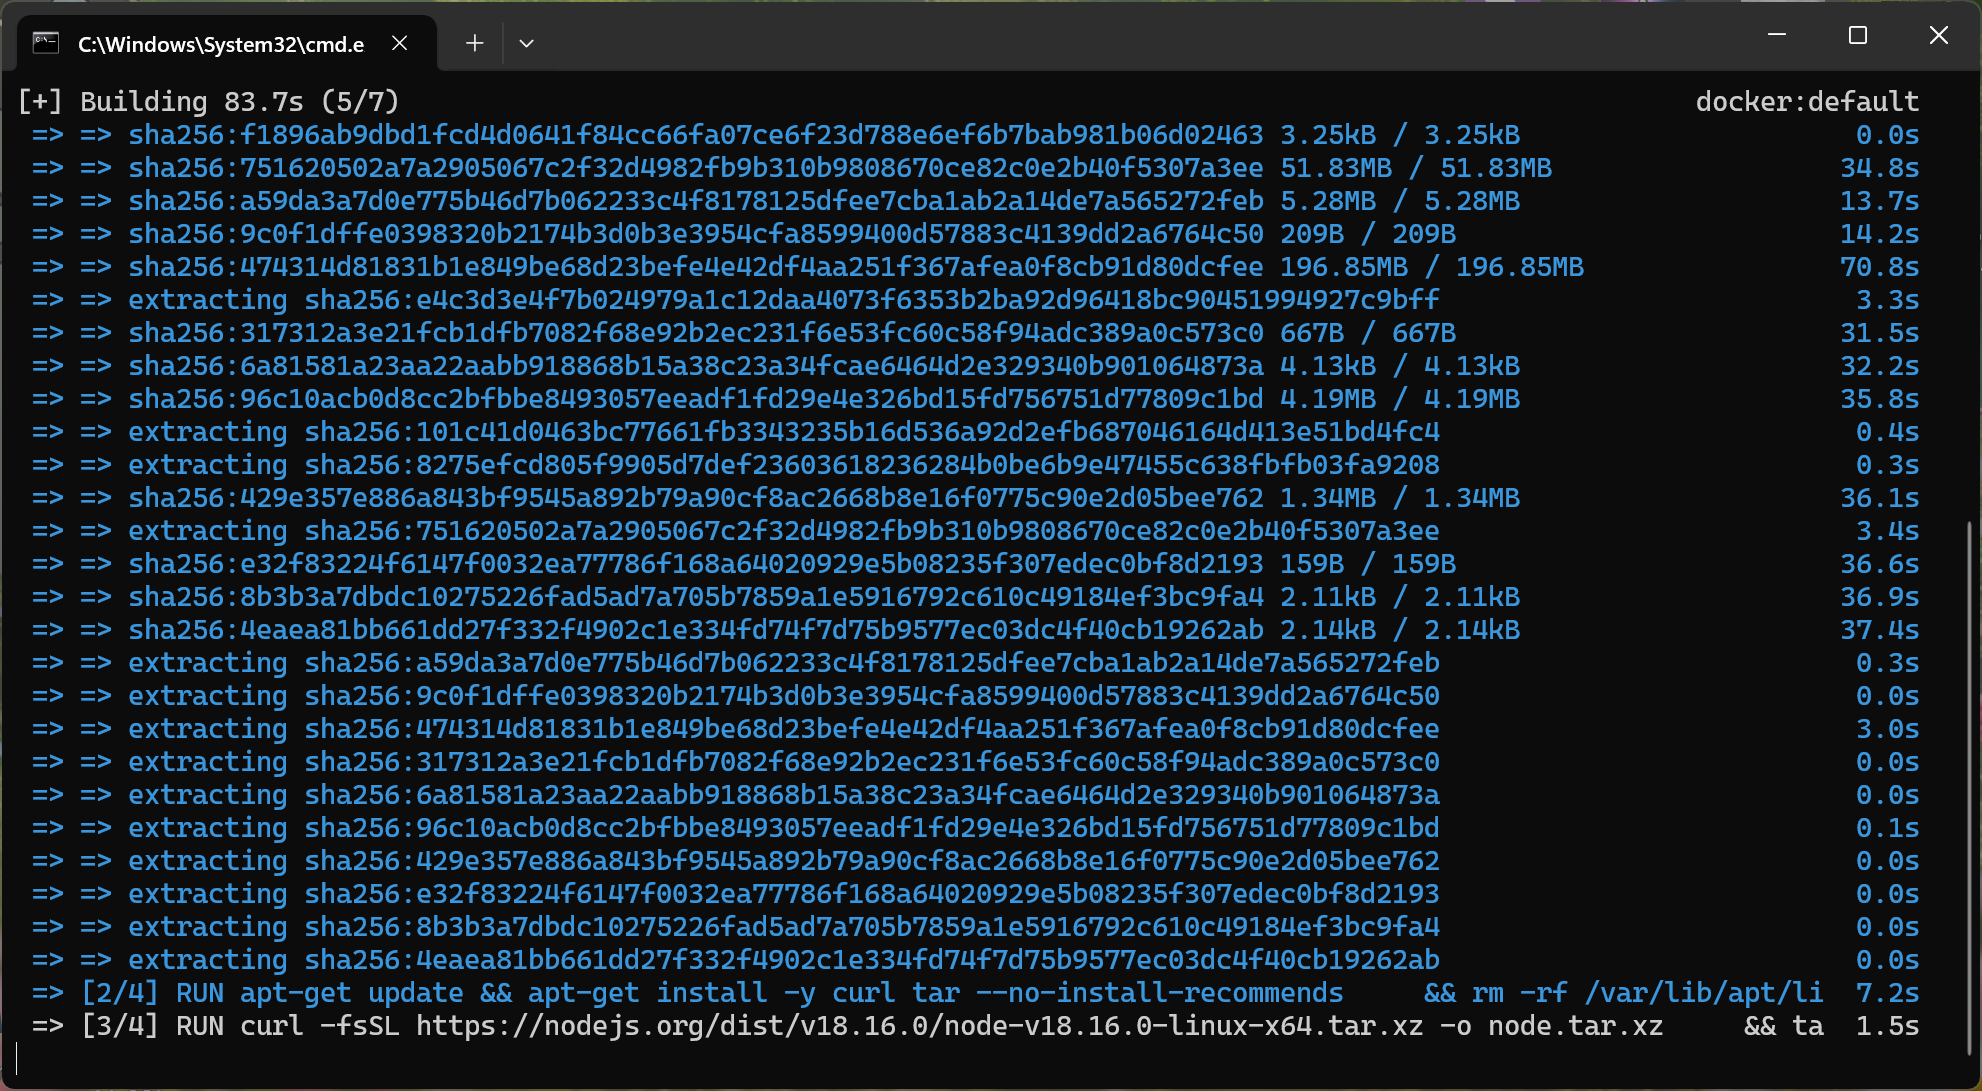1982x1091 pixels.
Task: Click the 4.13kB / 4.13kB download line
Action: (x=975, y=365)
